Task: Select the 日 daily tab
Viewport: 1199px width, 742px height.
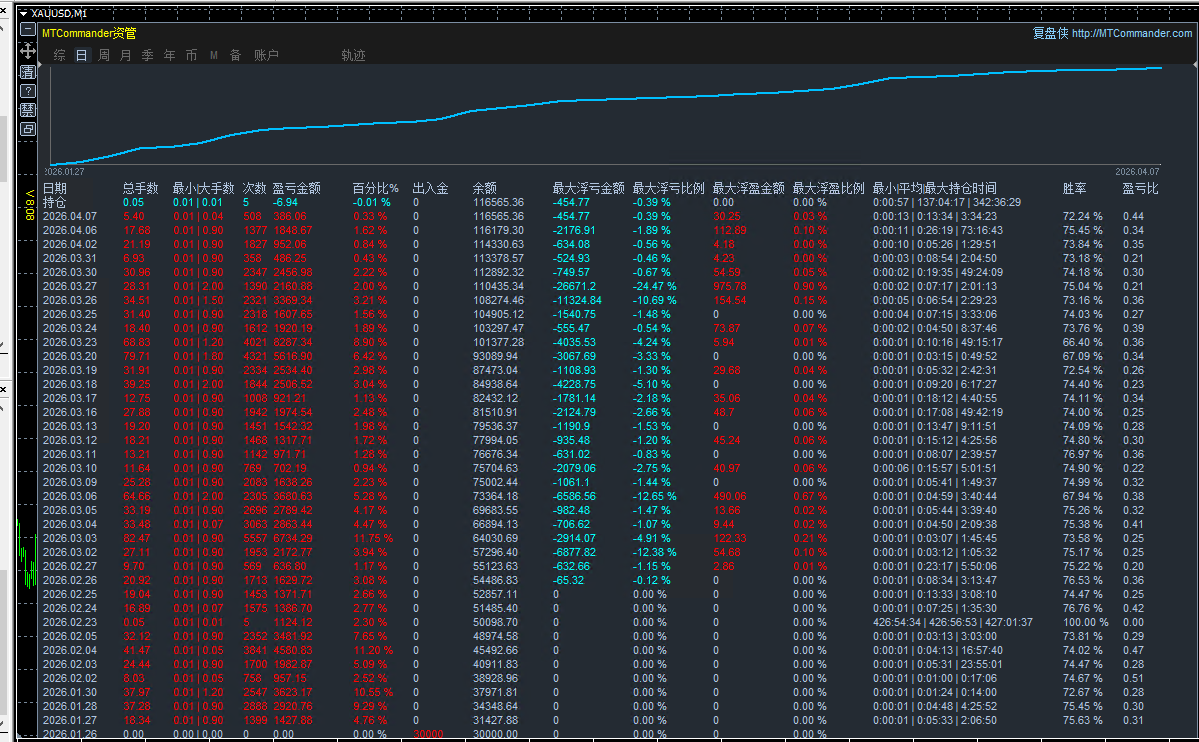Action: coord(82,56)
